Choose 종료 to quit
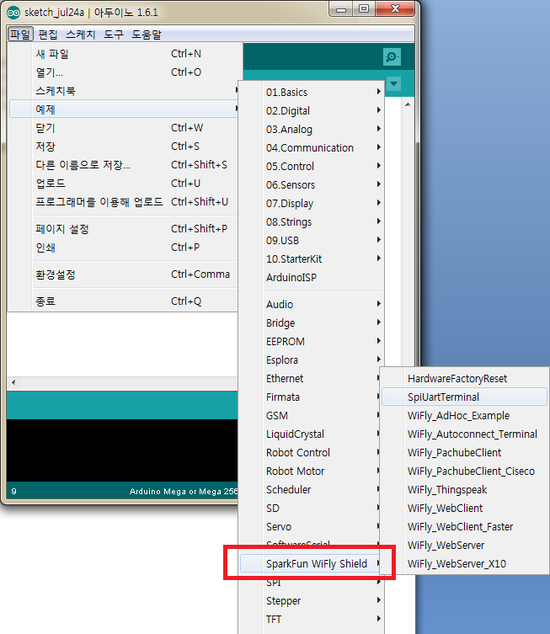 tap(123, 301)
